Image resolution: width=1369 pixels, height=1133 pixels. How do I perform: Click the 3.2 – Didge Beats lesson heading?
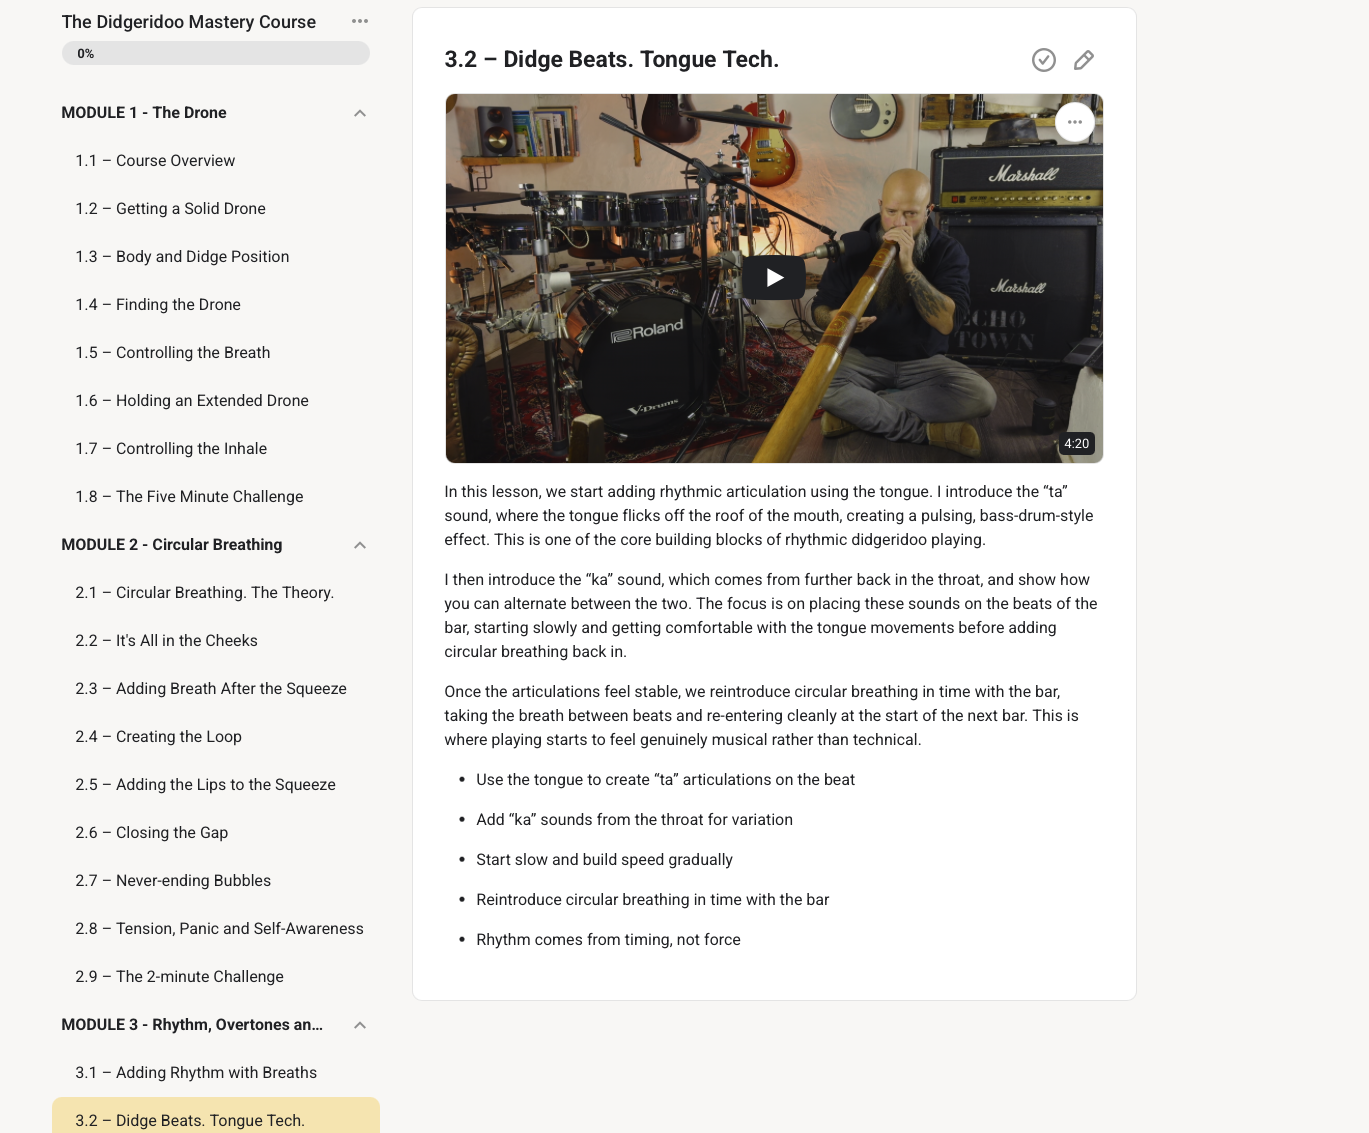tap(611, 60)
